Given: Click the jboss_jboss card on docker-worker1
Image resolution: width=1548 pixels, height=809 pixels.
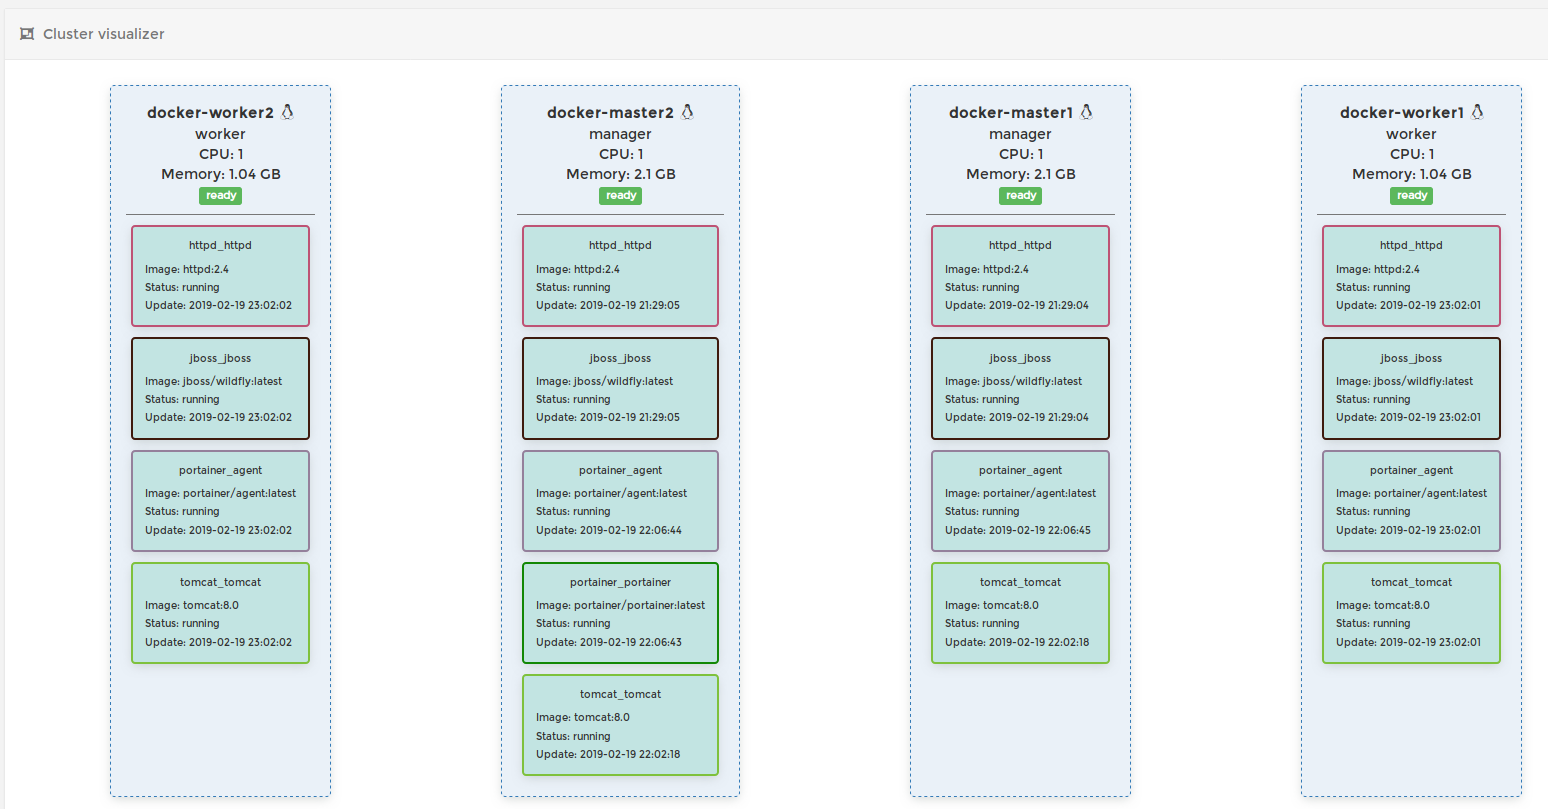Looking at the screenshot, I should coord(1411,388).
